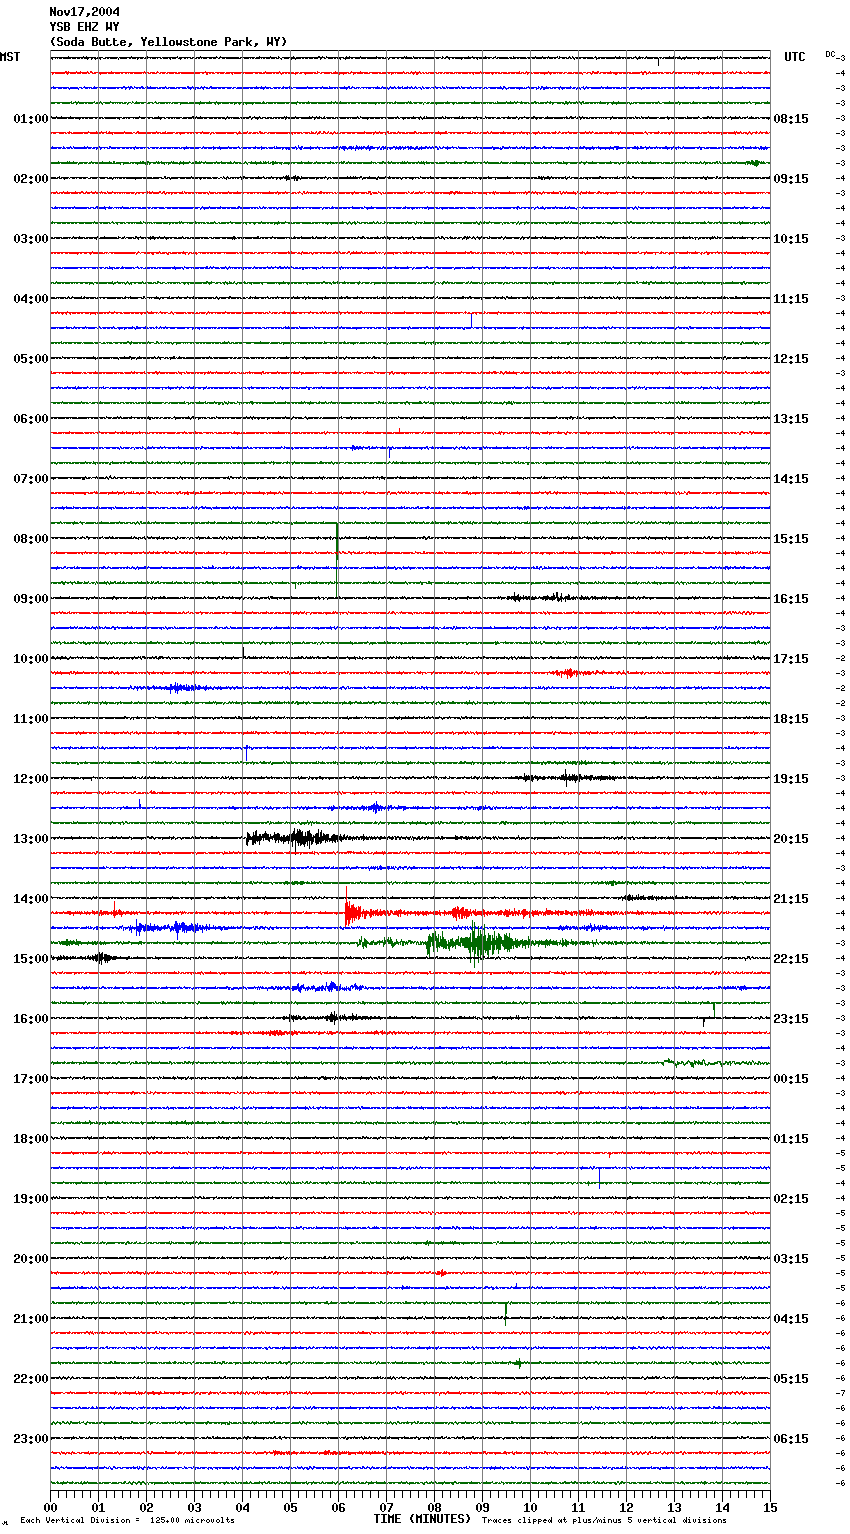Click the 10:00 MST time label
Viewport: 850px width, 1534px height.
[x=30, y=659]
